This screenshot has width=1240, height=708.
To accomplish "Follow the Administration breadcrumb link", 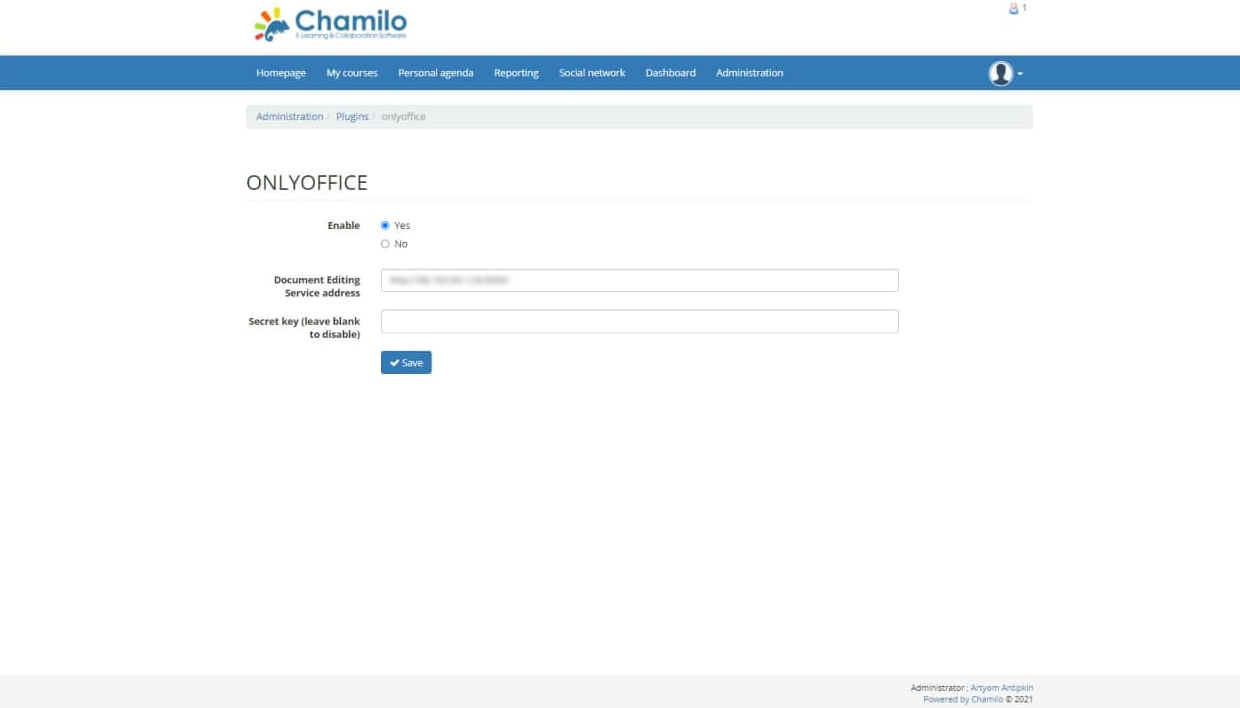I will click(289, 116).
